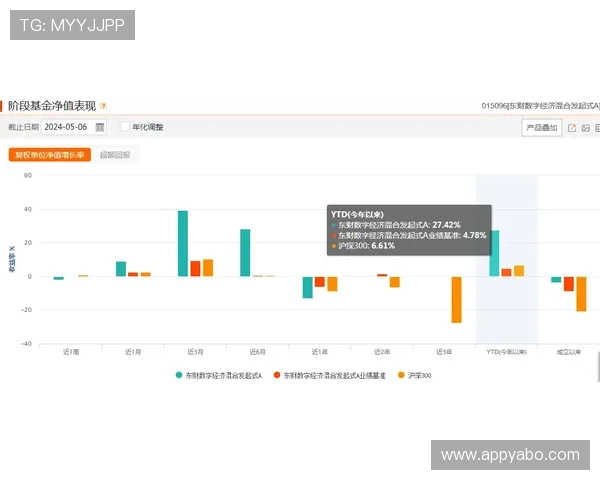This screenshot has width=600, height=480.
Task: Click the 近2年 axis label
Action: (382, 352)
